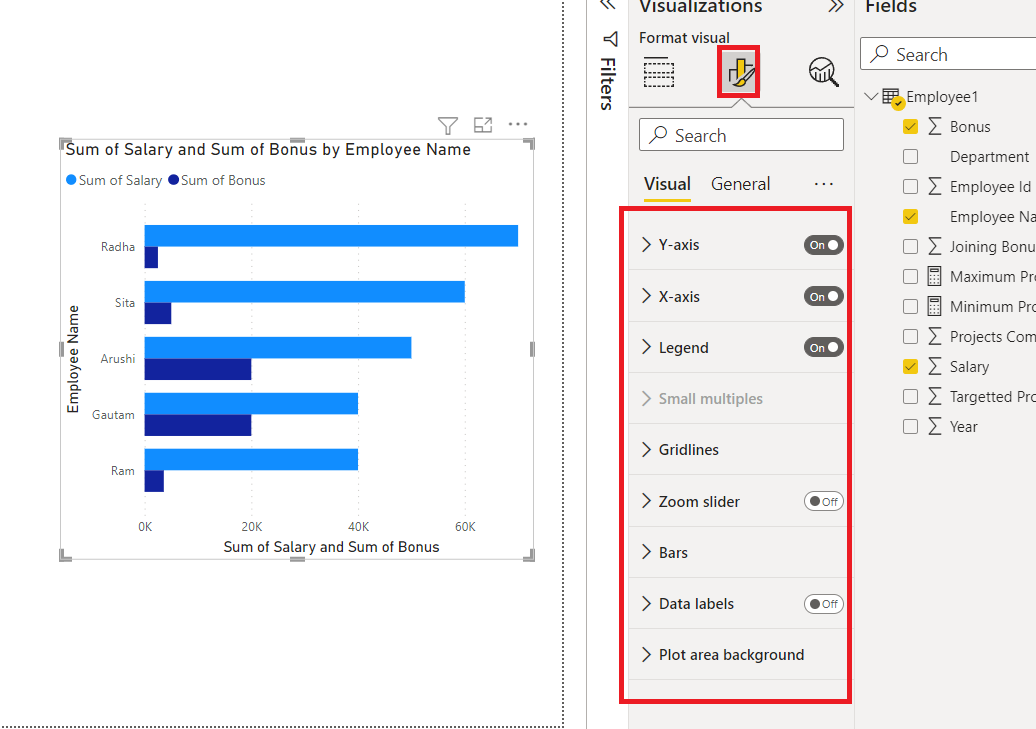Switch to the General tab
Image resolution: width=1036 pixels, height=729 pixels.
(x=740, y=184)
